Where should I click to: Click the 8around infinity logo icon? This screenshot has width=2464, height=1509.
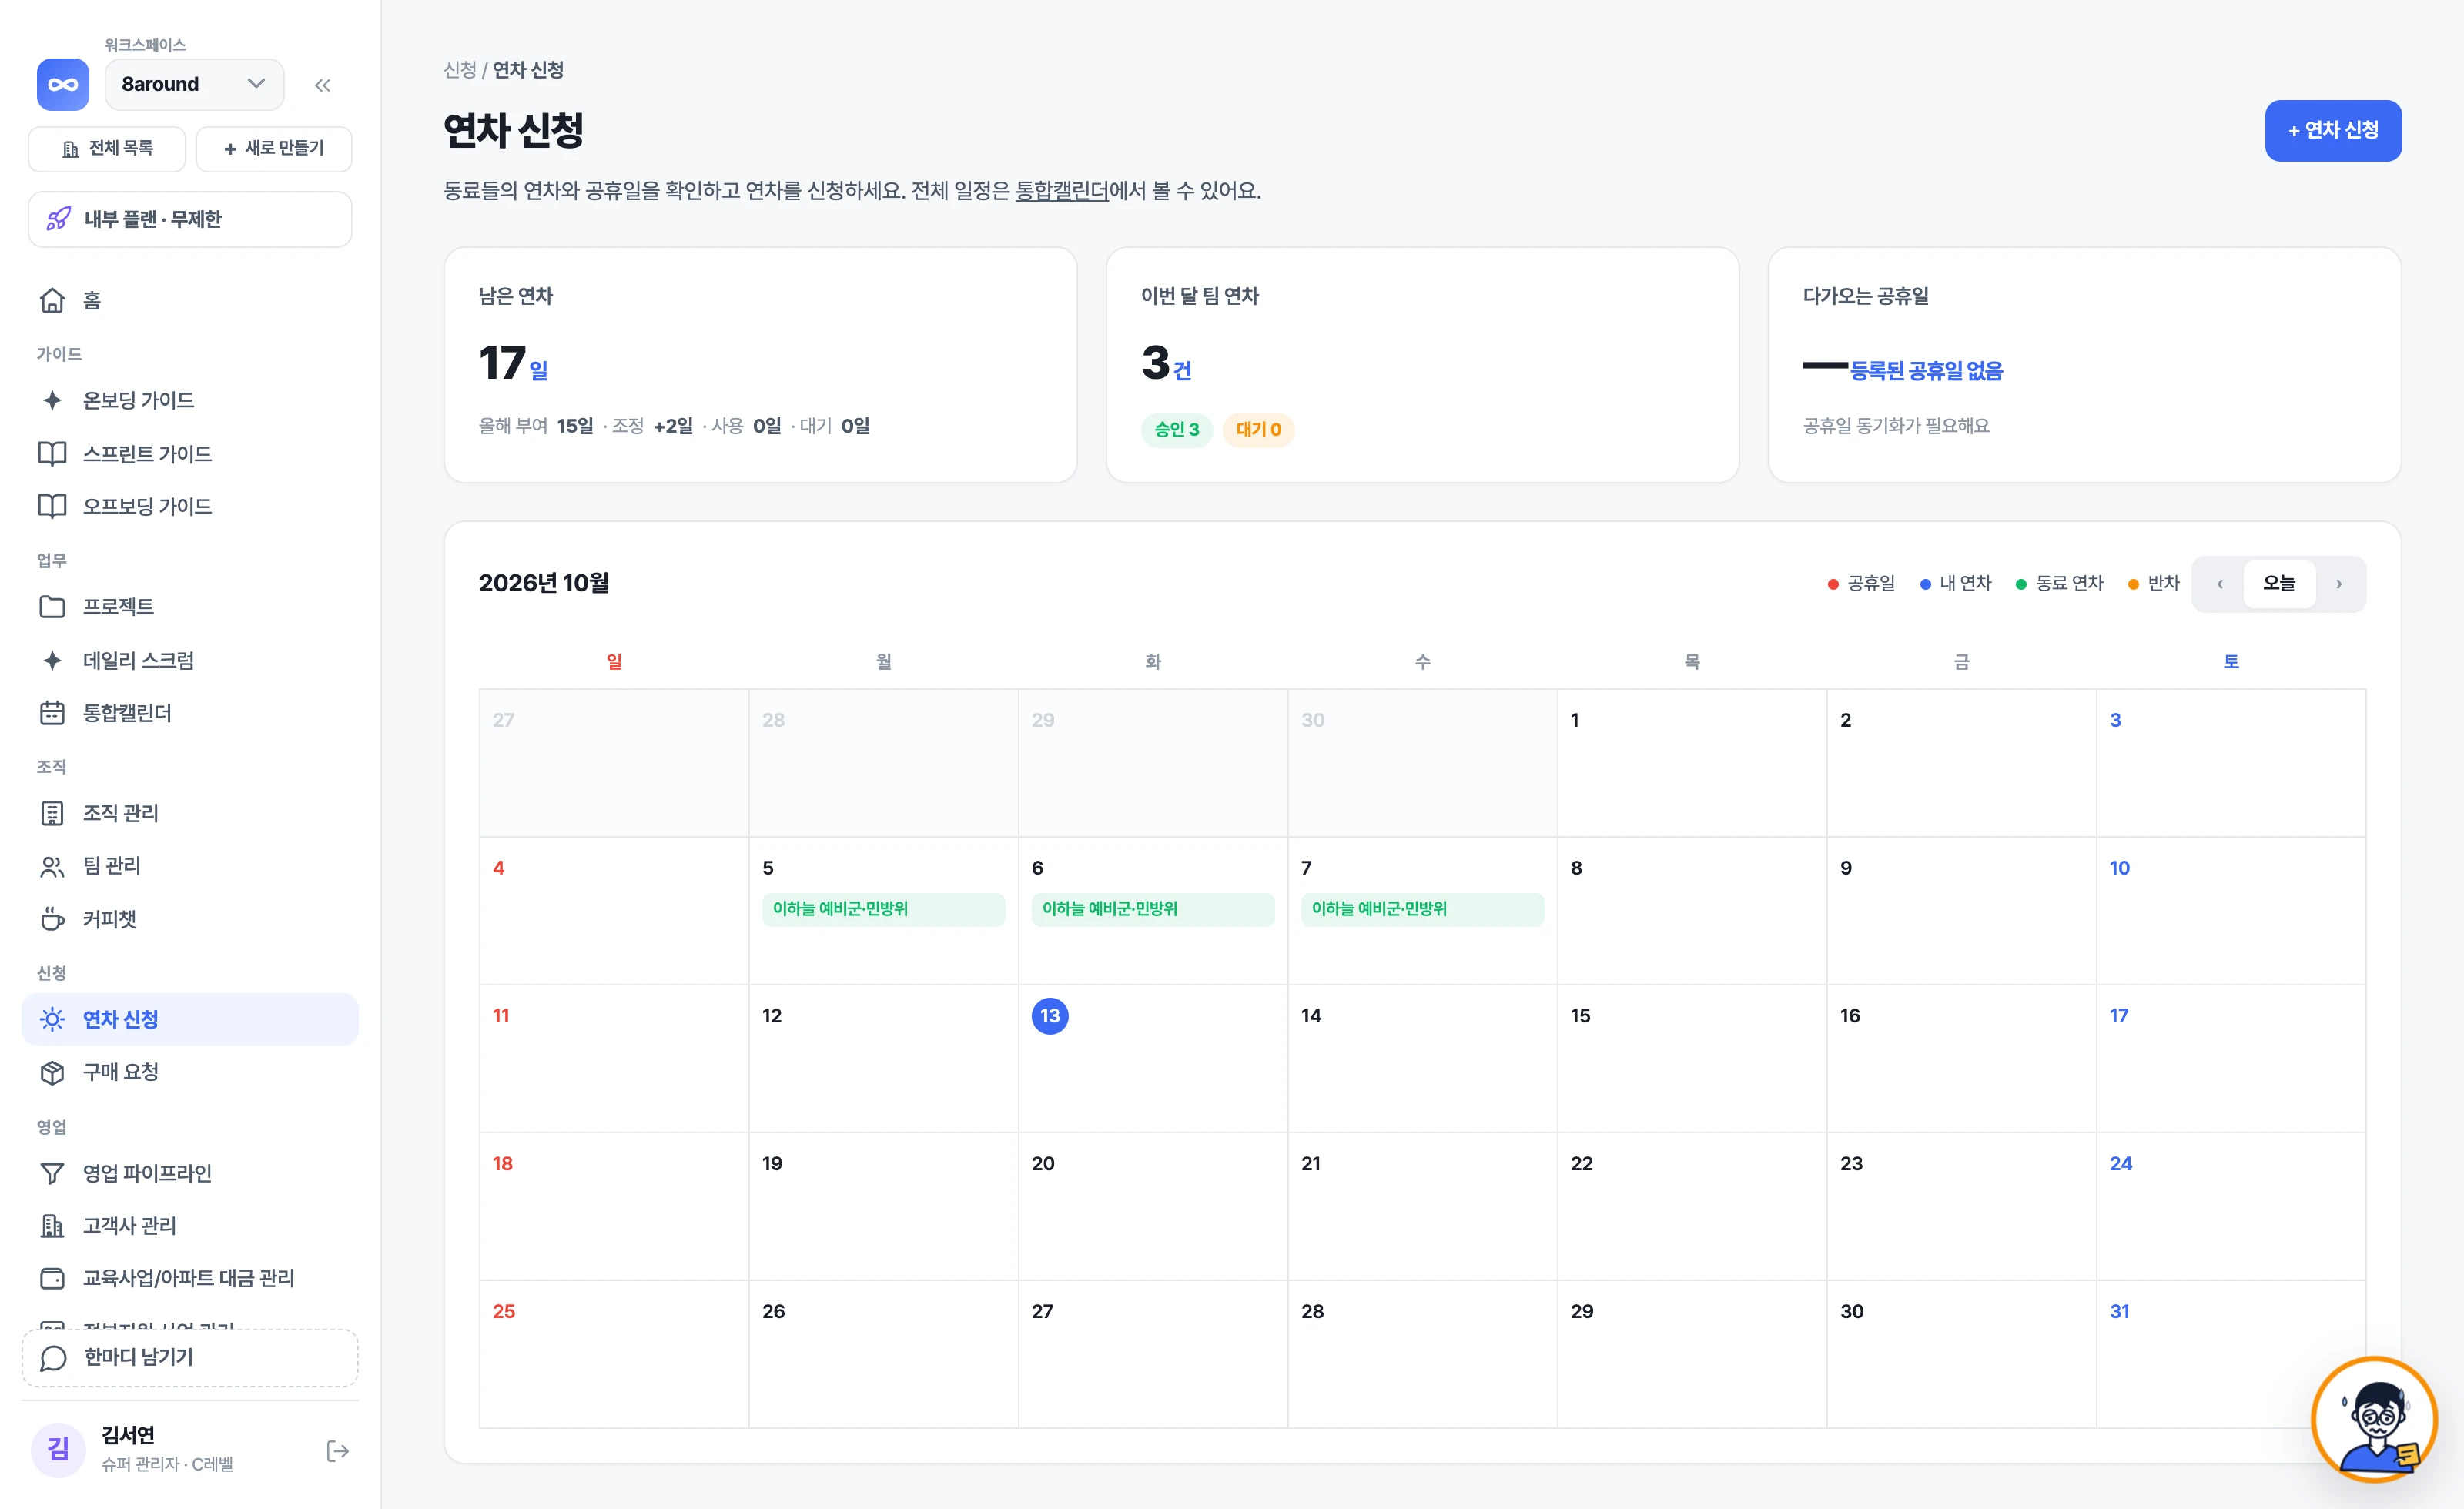tap(62, 84)
